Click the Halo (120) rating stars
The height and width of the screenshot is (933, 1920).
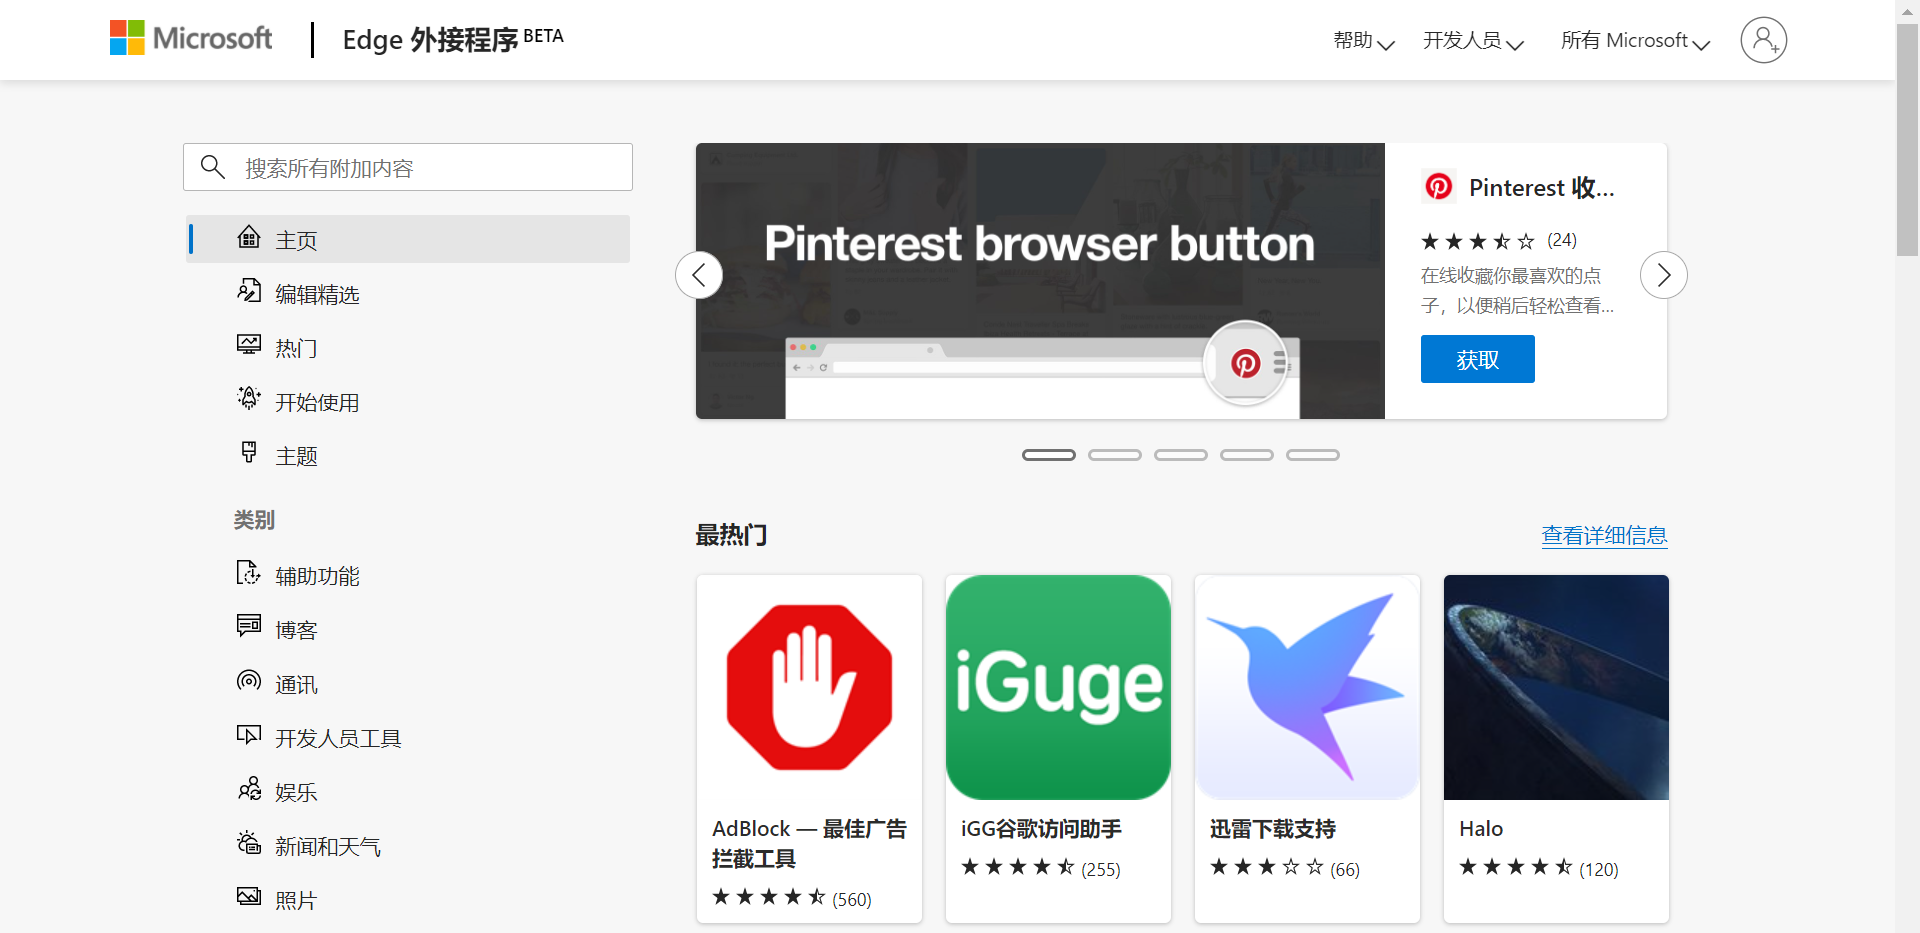coord(1515,867)
